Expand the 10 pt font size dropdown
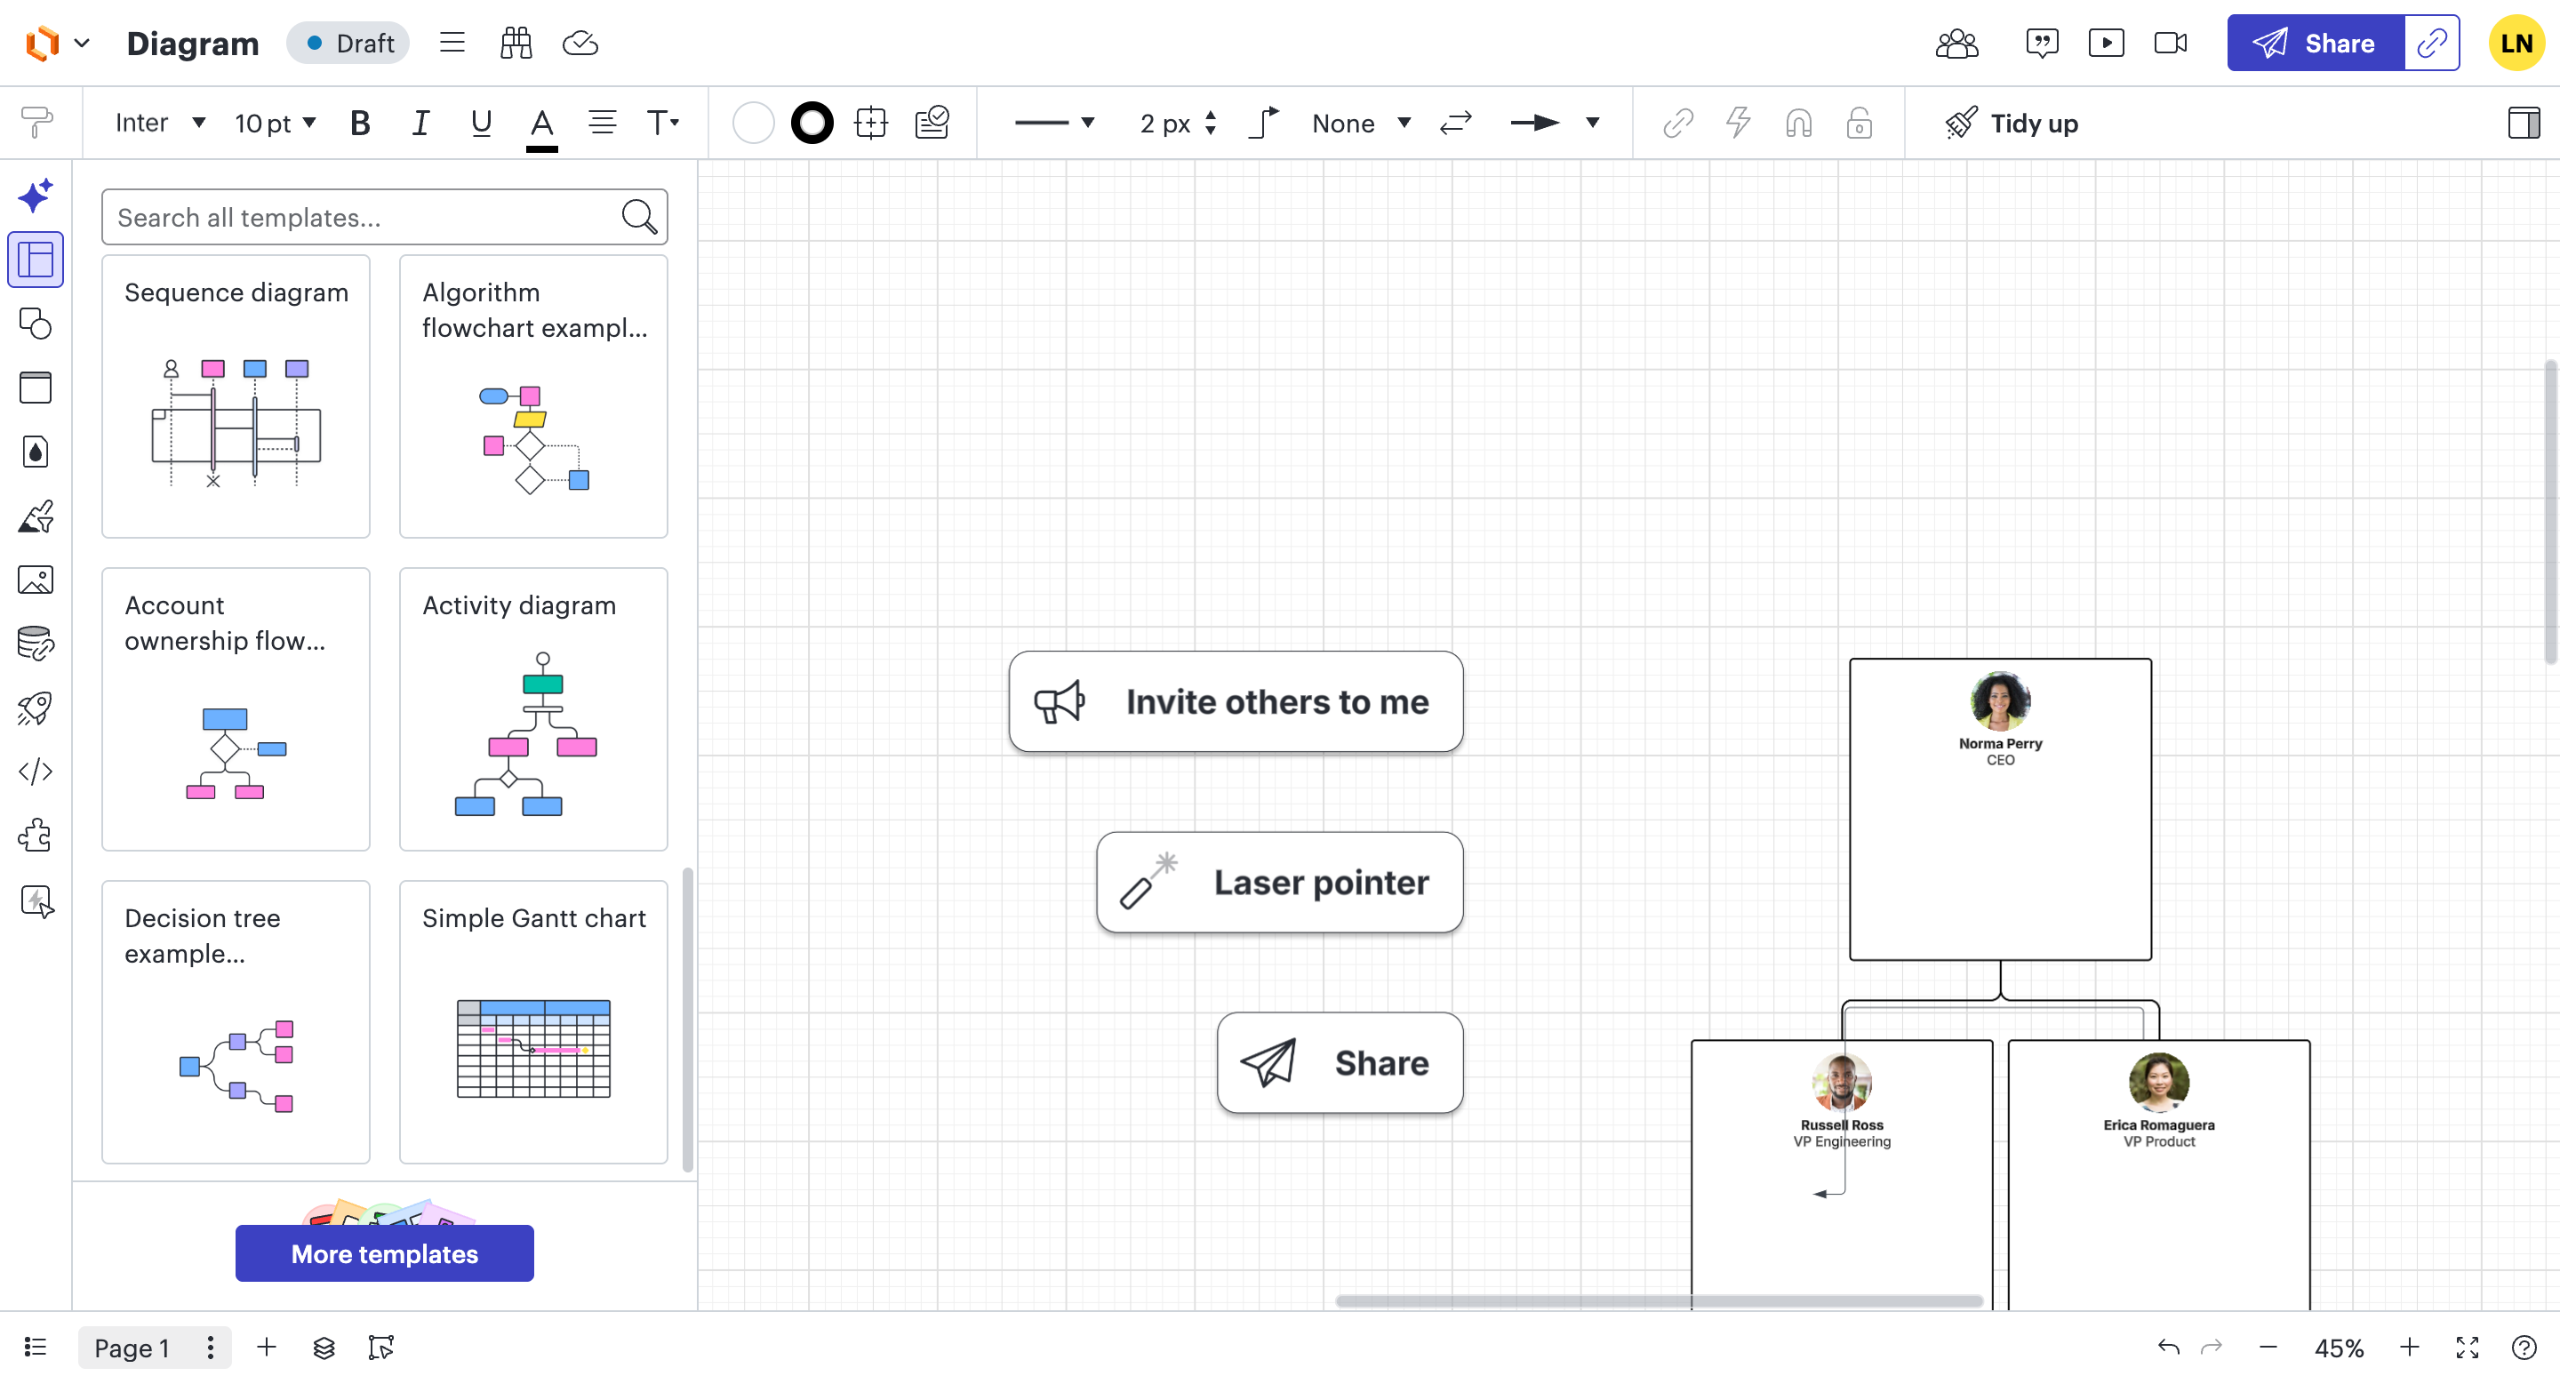The width and height of the screenshot is (2560, 1383). pyautogui.click(x=275, y=123)
